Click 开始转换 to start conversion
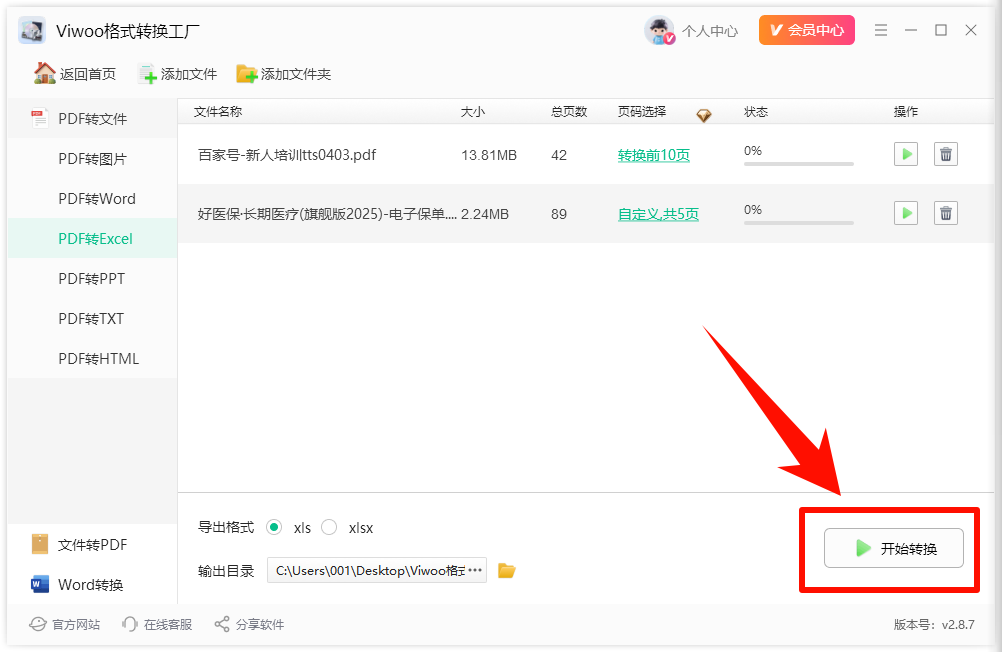 tap(893, 548)
